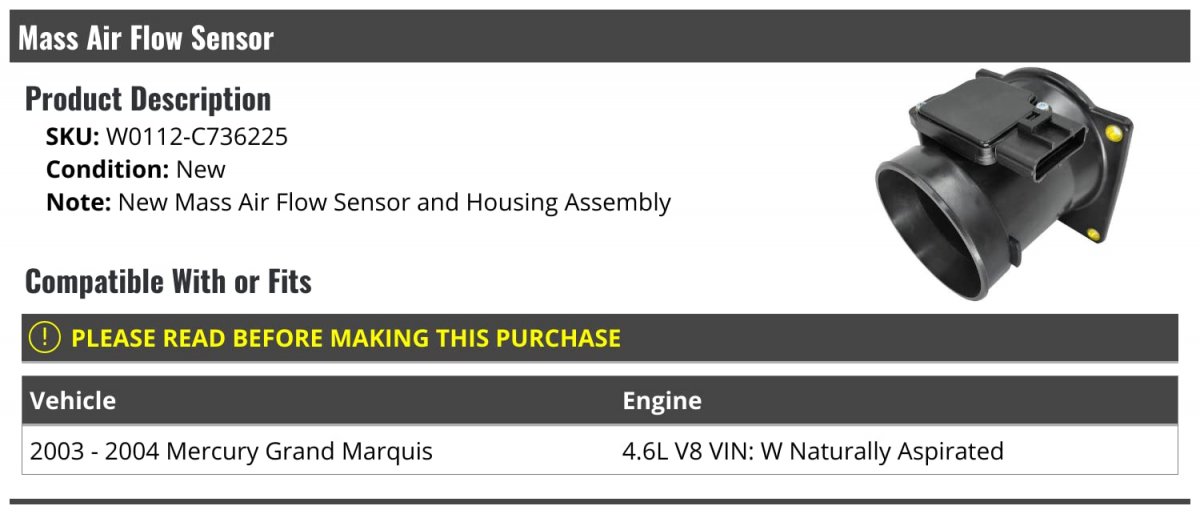Click the Engine column header
Screen dimensions: 1200x514
pos(662,401)
